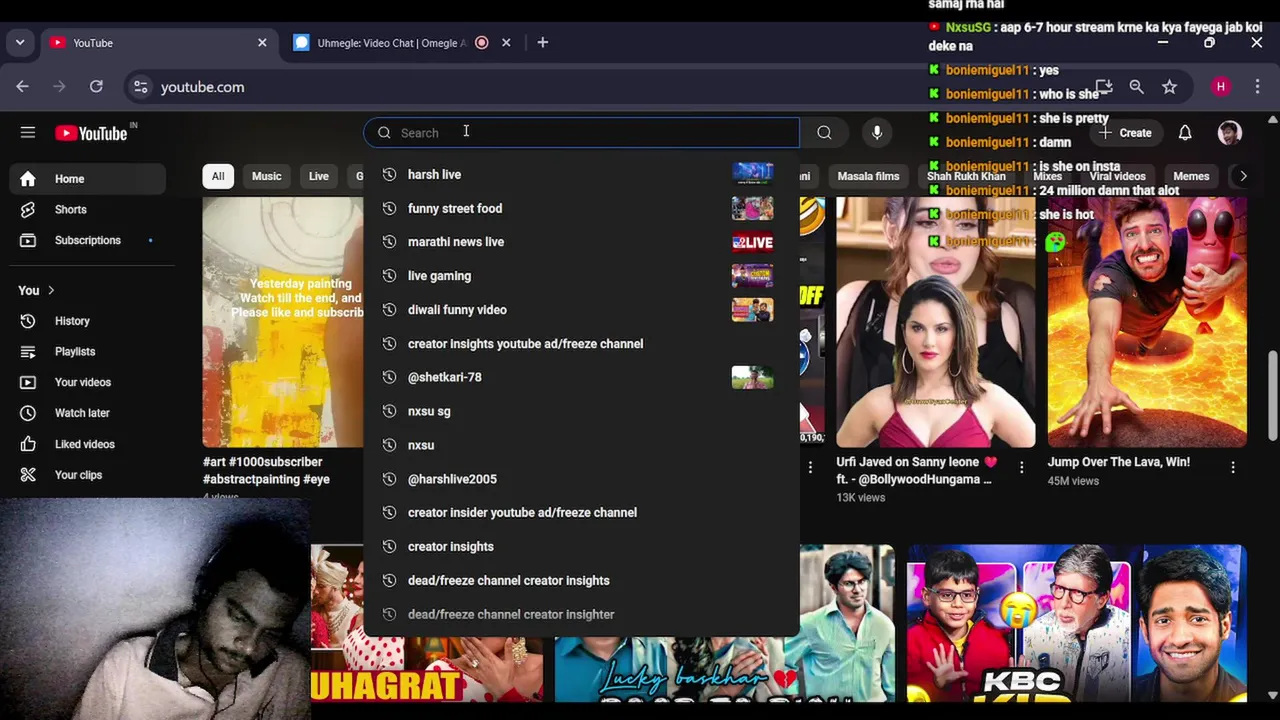Open Chrome profile H icon
The image size is (1280, 720).
[x=1221, y=87]
